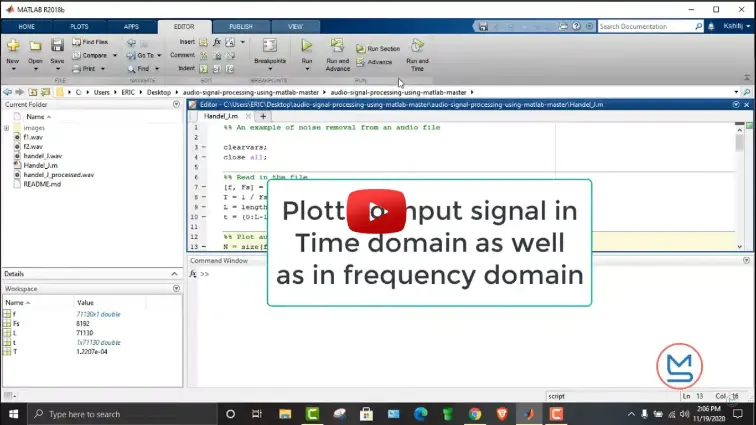The height and width of the screenshot is (425, 756).
Task: Expand the images folder tree node
Action: tap(7, 128)
